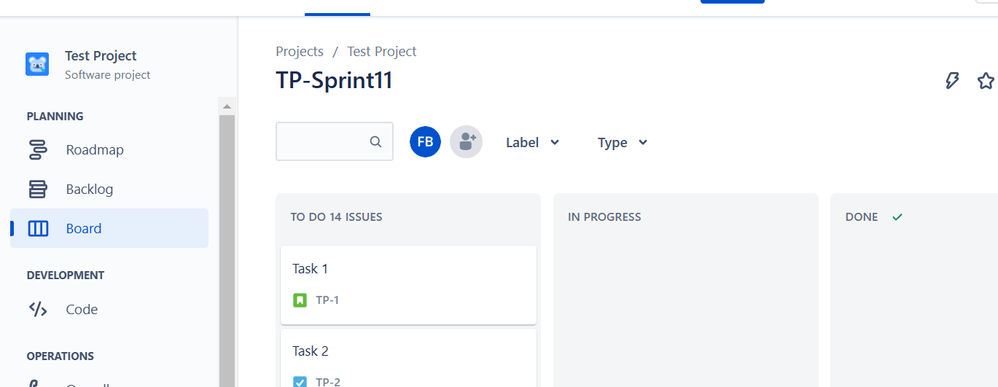Focus the board search field

pyautogui.click(x=334, y=141)
